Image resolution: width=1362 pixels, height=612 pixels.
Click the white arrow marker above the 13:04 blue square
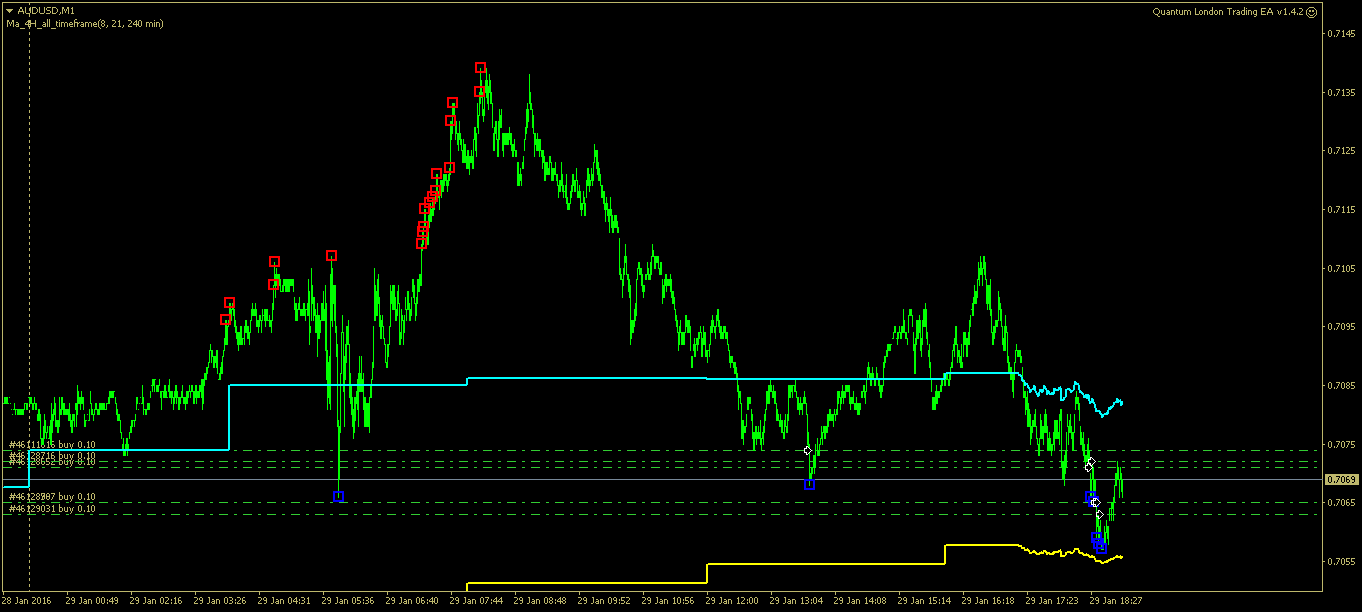pos(808,451)
